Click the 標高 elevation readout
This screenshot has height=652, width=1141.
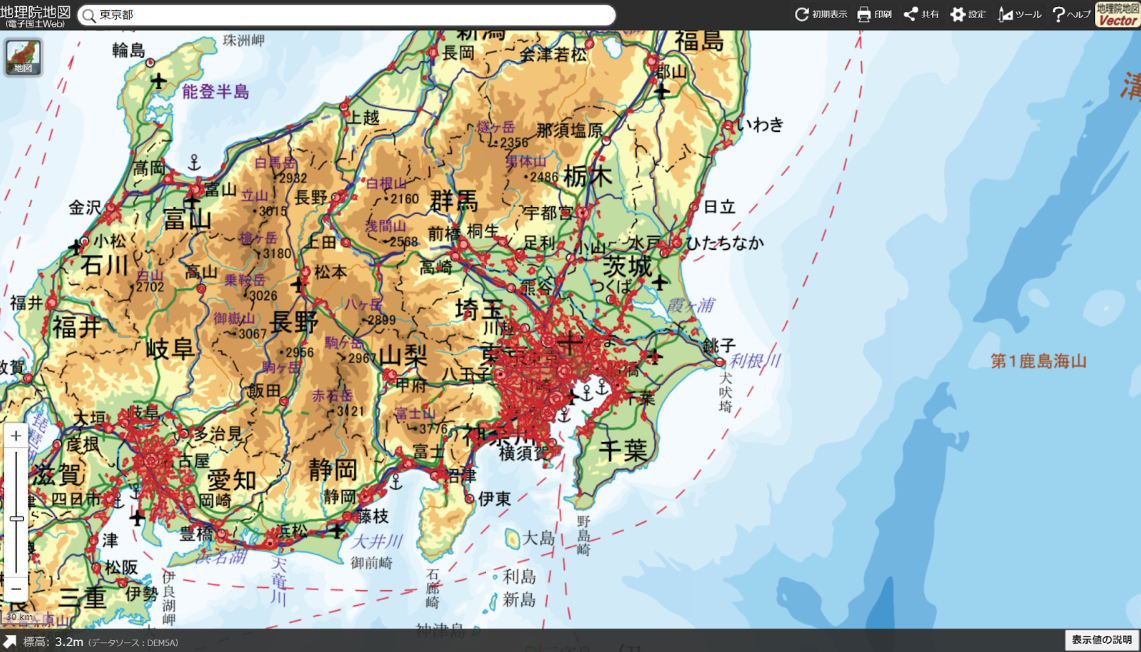click(x=36, y=644)
